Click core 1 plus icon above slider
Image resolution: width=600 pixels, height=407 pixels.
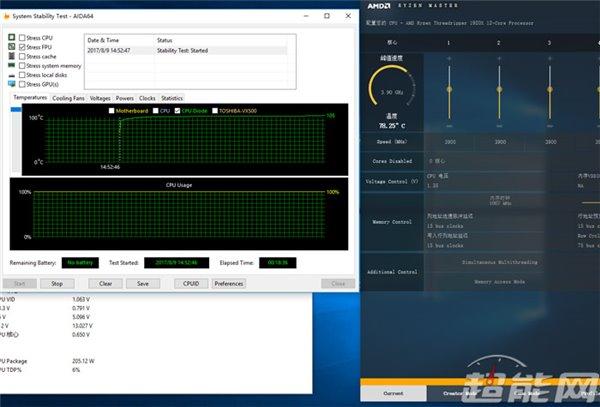tap(449, 59)
